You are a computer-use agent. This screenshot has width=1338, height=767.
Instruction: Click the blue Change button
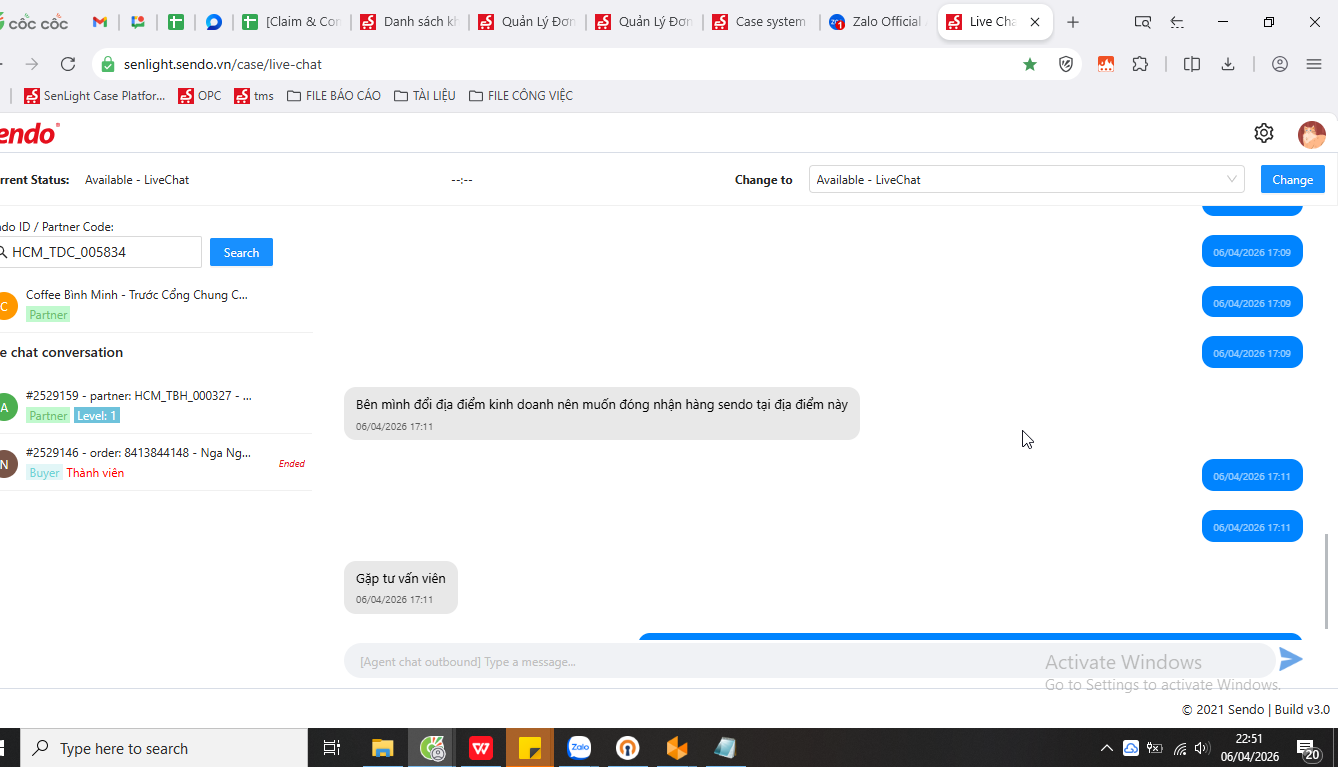[1293, 180]
